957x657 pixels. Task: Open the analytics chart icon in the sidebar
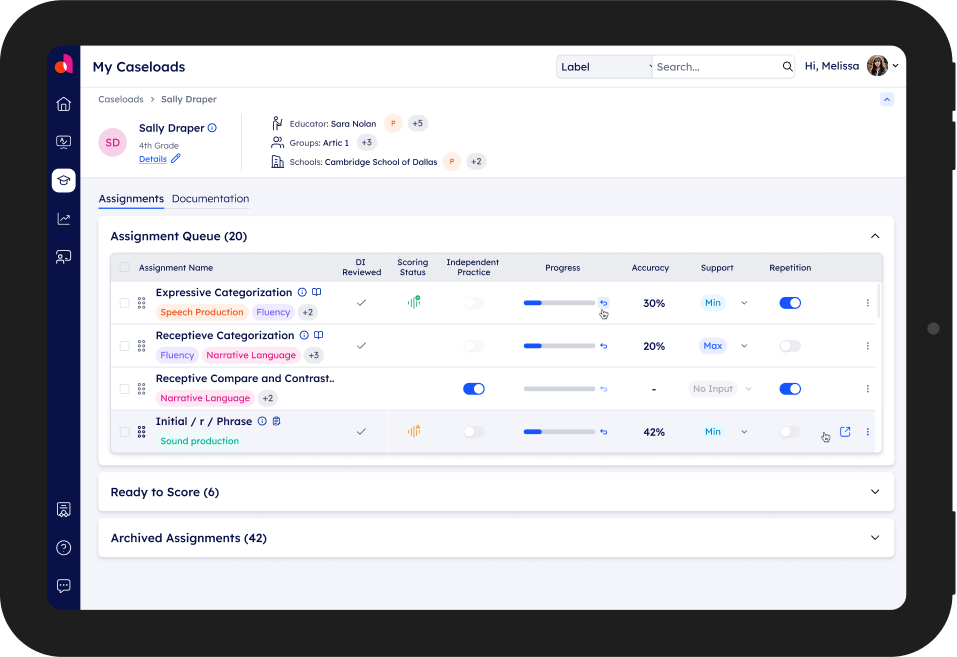pos(64,219)
